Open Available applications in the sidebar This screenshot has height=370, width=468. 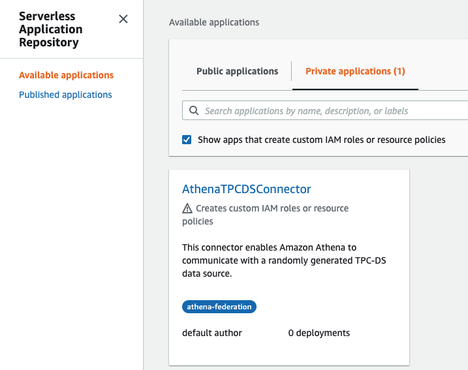click(66, 75)
